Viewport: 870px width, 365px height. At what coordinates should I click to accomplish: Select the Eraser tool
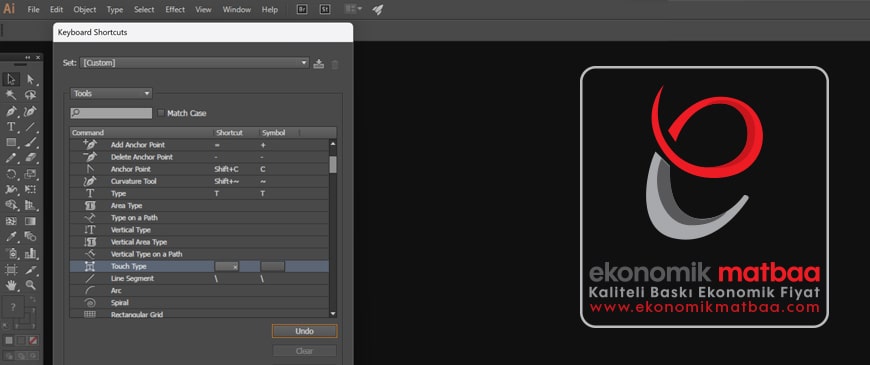click(x=31, y=158)
